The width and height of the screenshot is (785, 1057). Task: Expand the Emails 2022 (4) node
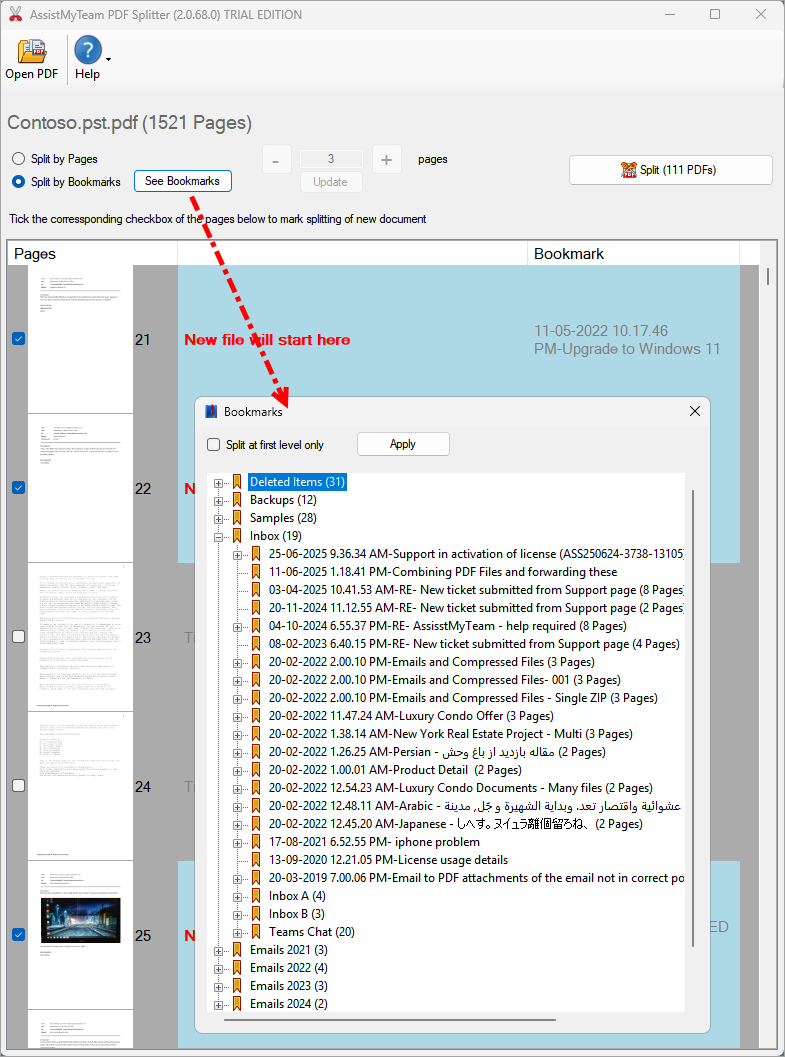pyautogui.click(x=219, y=968)
